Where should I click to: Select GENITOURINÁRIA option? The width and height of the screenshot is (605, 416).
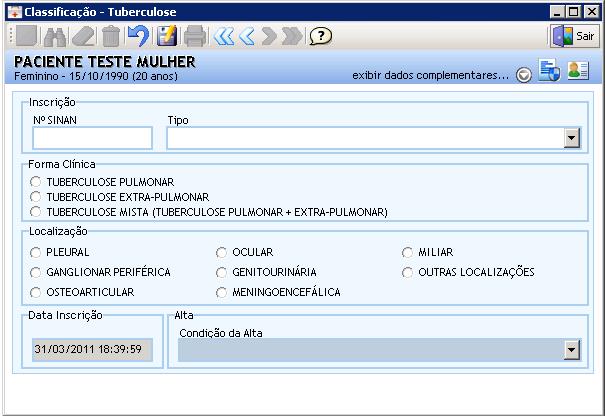(x=221, y=272)
